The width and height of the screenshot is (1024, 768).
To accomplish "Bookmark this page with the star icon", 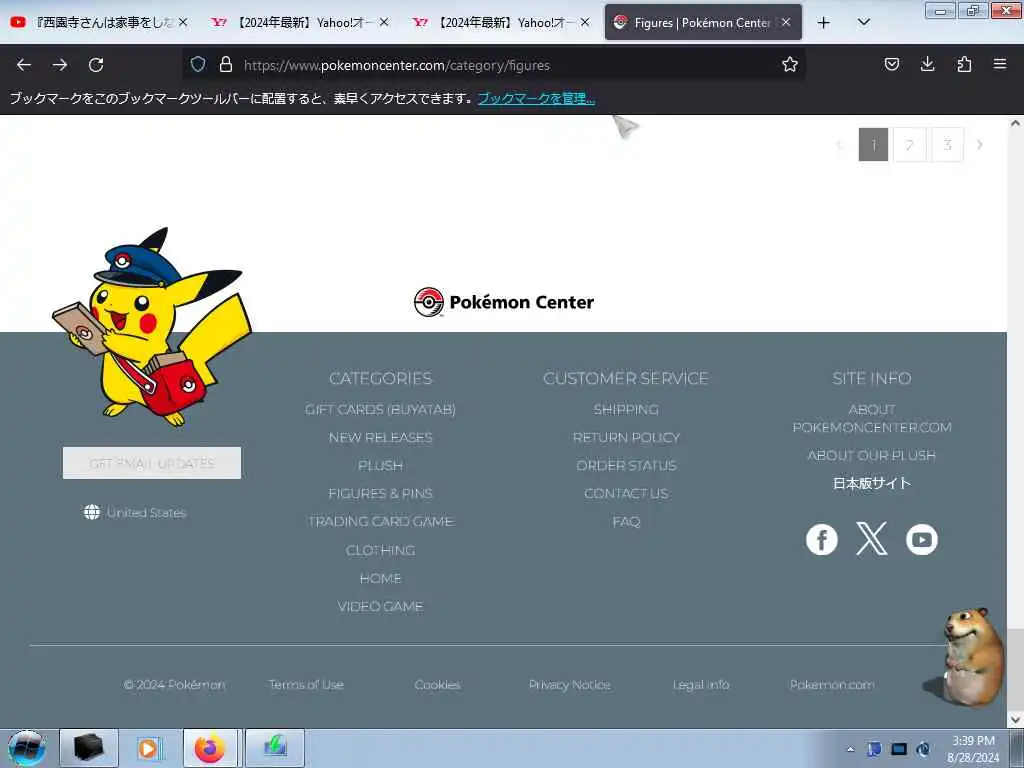I will 790,64.
